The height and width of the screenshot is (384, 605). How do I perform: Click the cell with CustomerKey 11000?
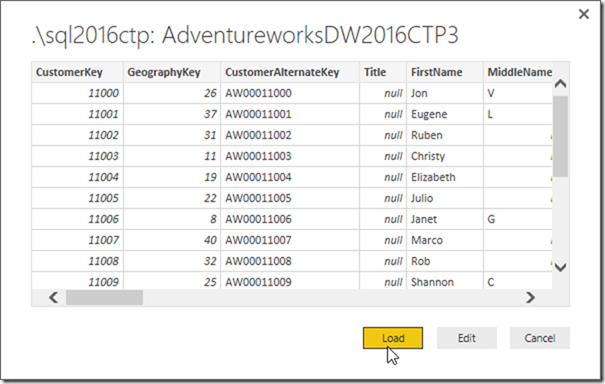(x=78, y=93)
